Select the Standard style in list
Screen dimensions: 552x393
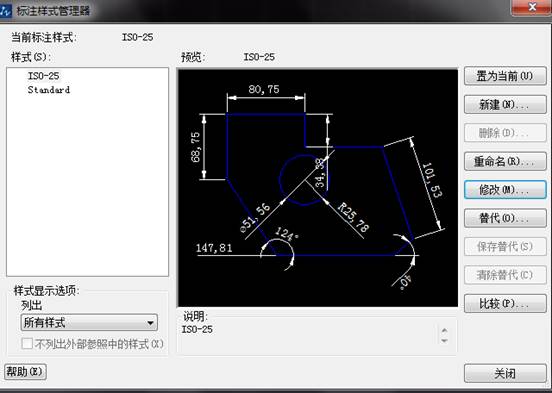click(x=49, y=90)
